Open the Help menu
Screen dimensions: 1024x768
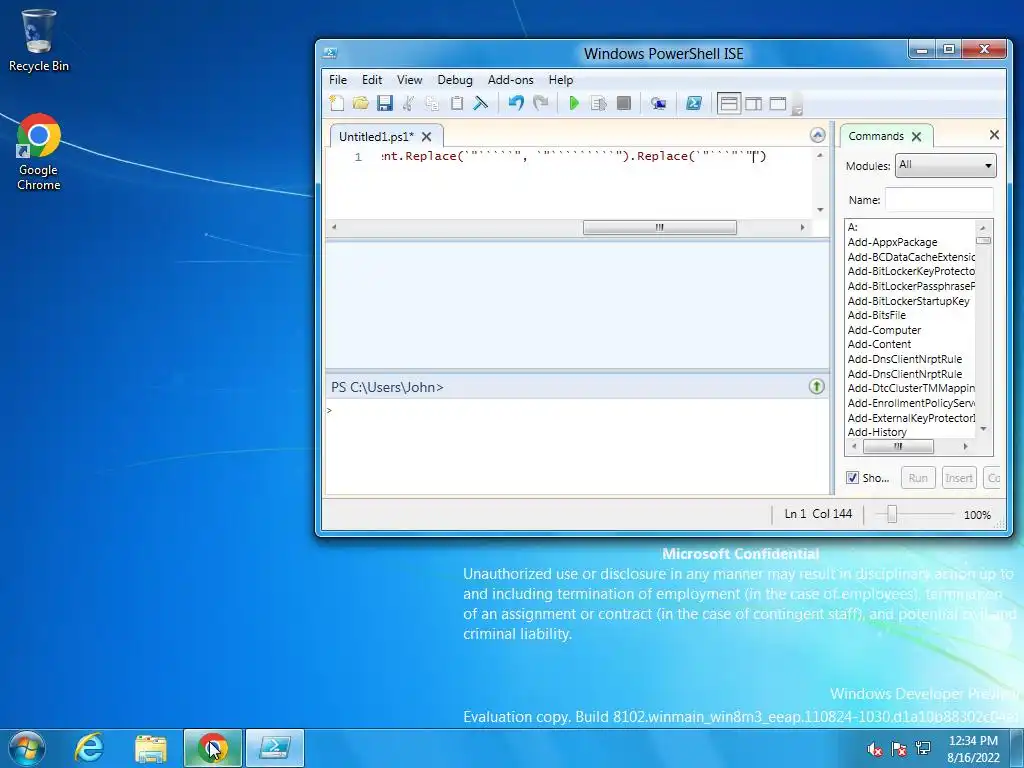(x=560, y=80)
